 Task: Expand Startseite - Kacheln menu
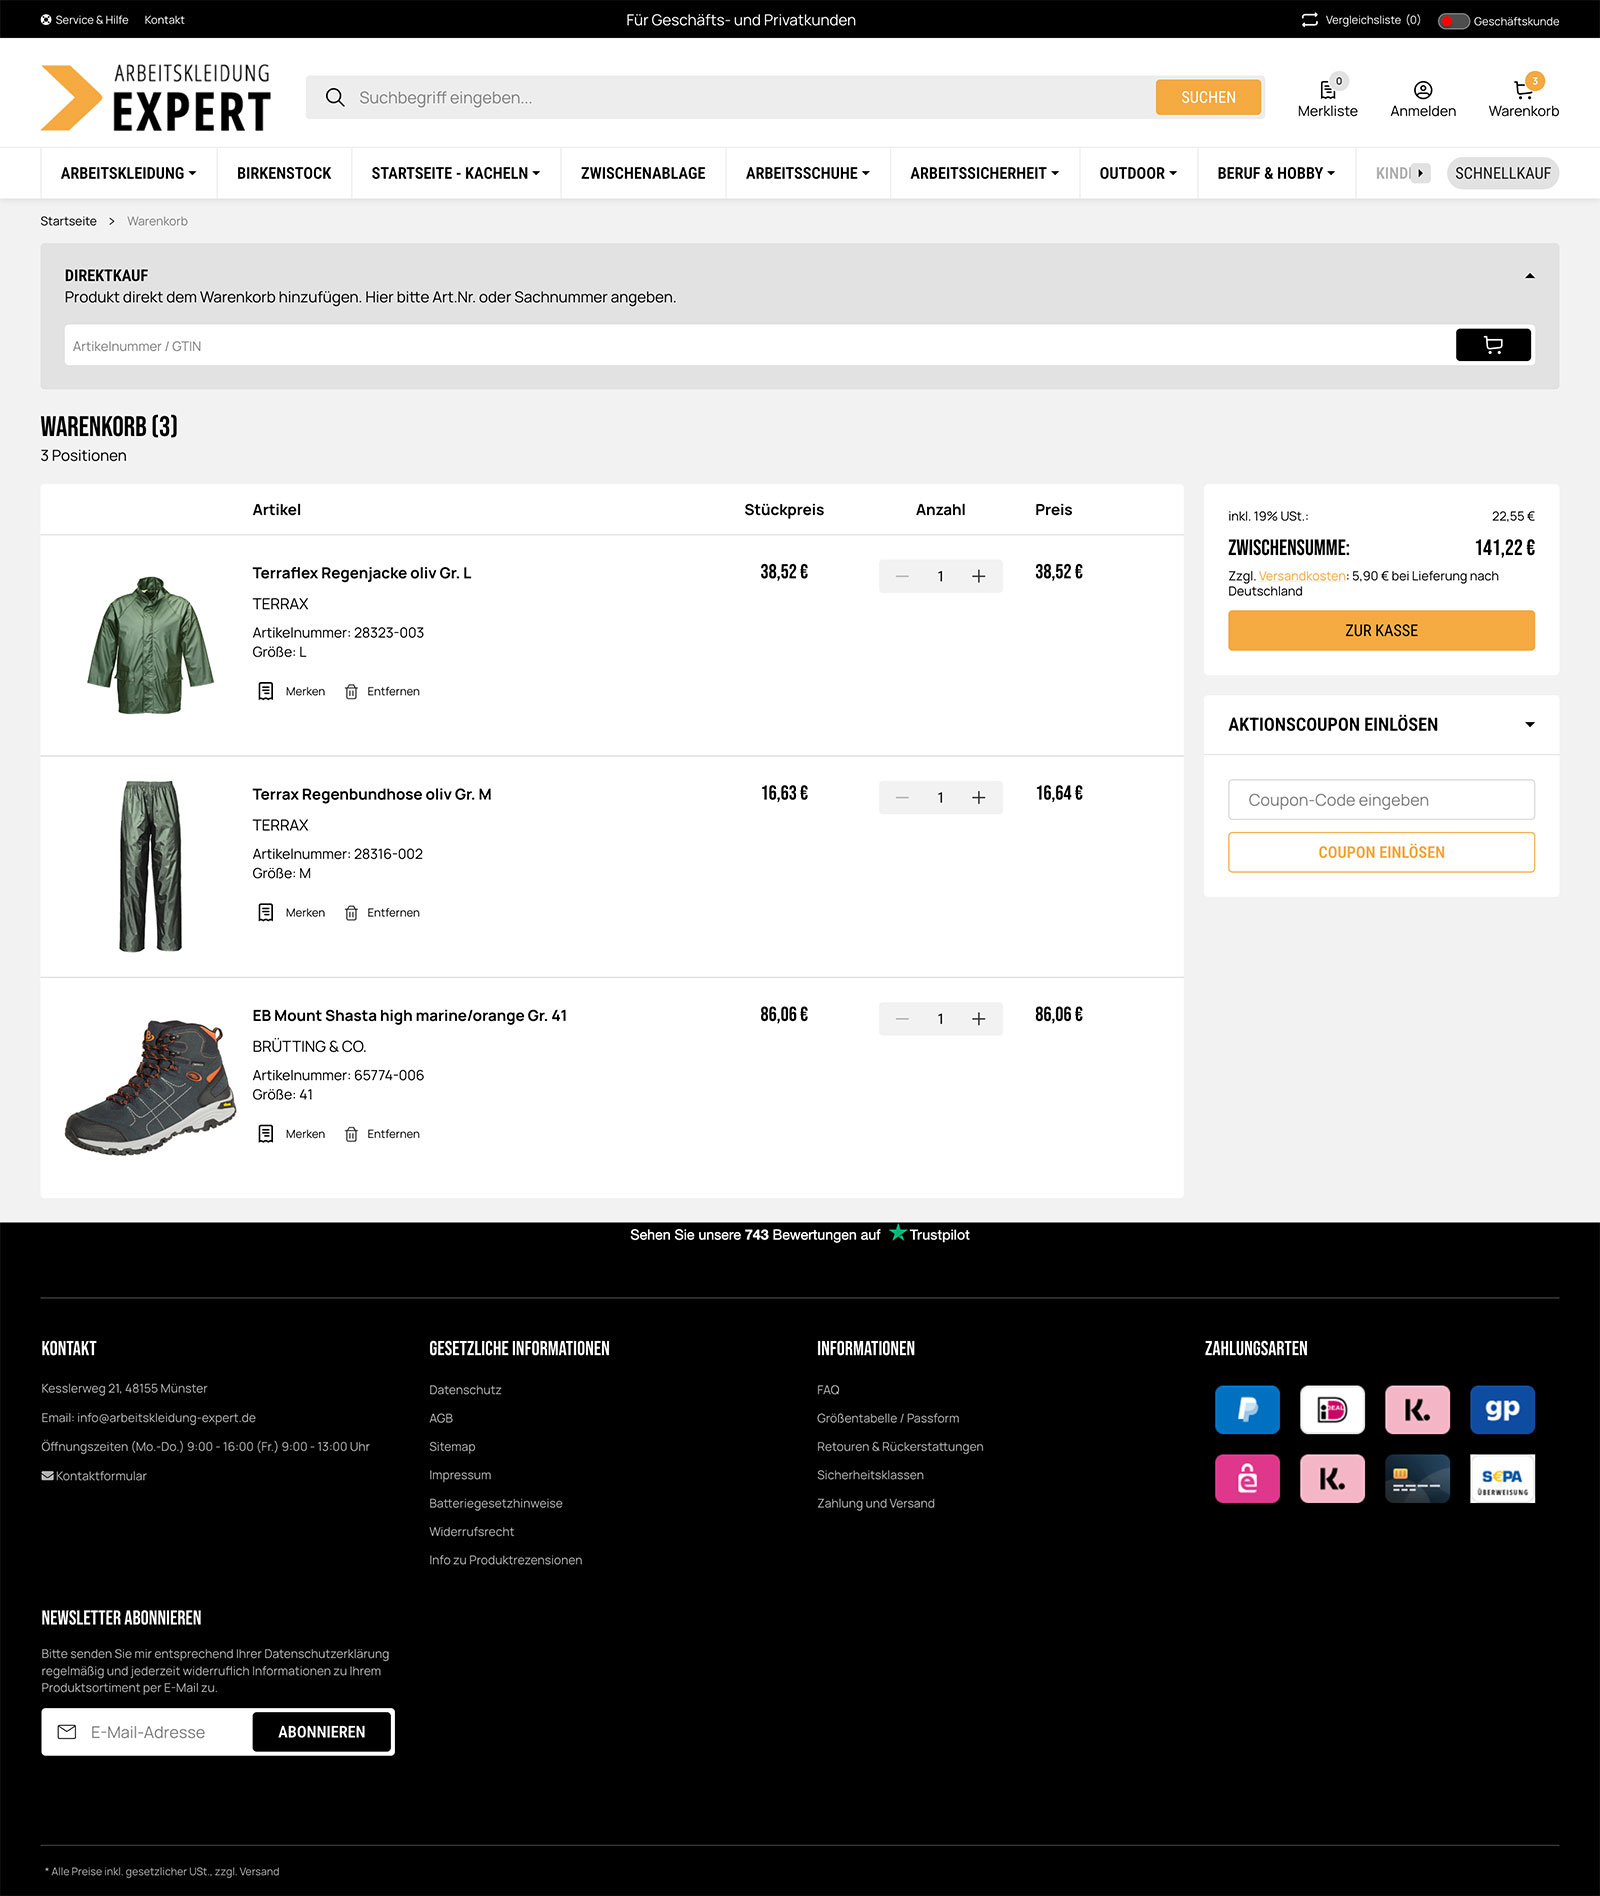pyautogui.click(x=456, y=173)
